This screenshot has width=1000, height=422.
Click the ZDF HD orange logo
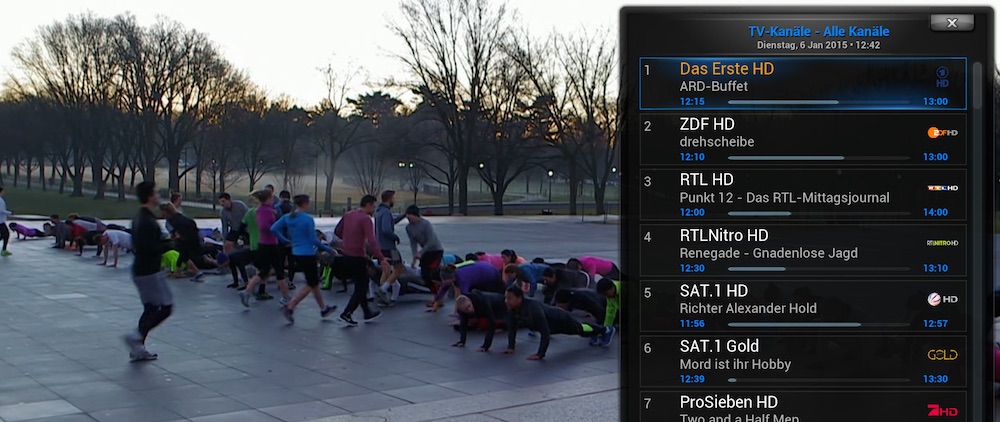tap(942, 133)
